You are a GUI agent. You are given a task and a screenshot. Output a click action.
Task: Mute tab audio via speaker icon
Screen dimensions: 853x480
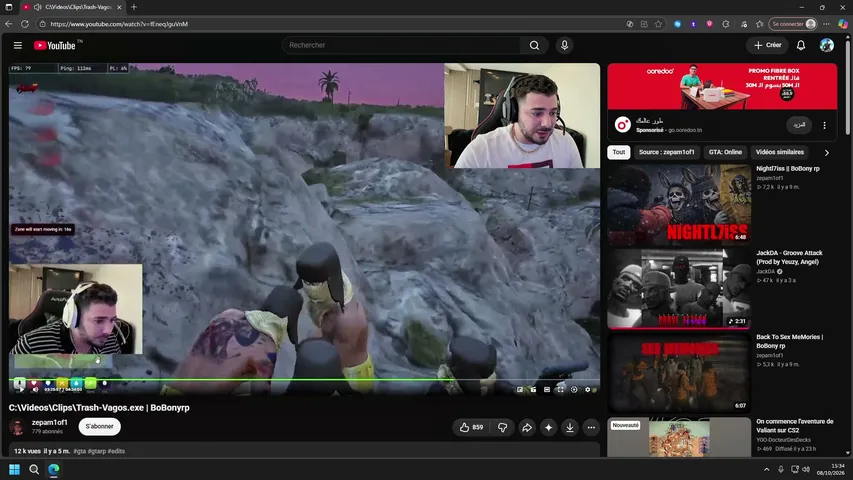[38, 7]
